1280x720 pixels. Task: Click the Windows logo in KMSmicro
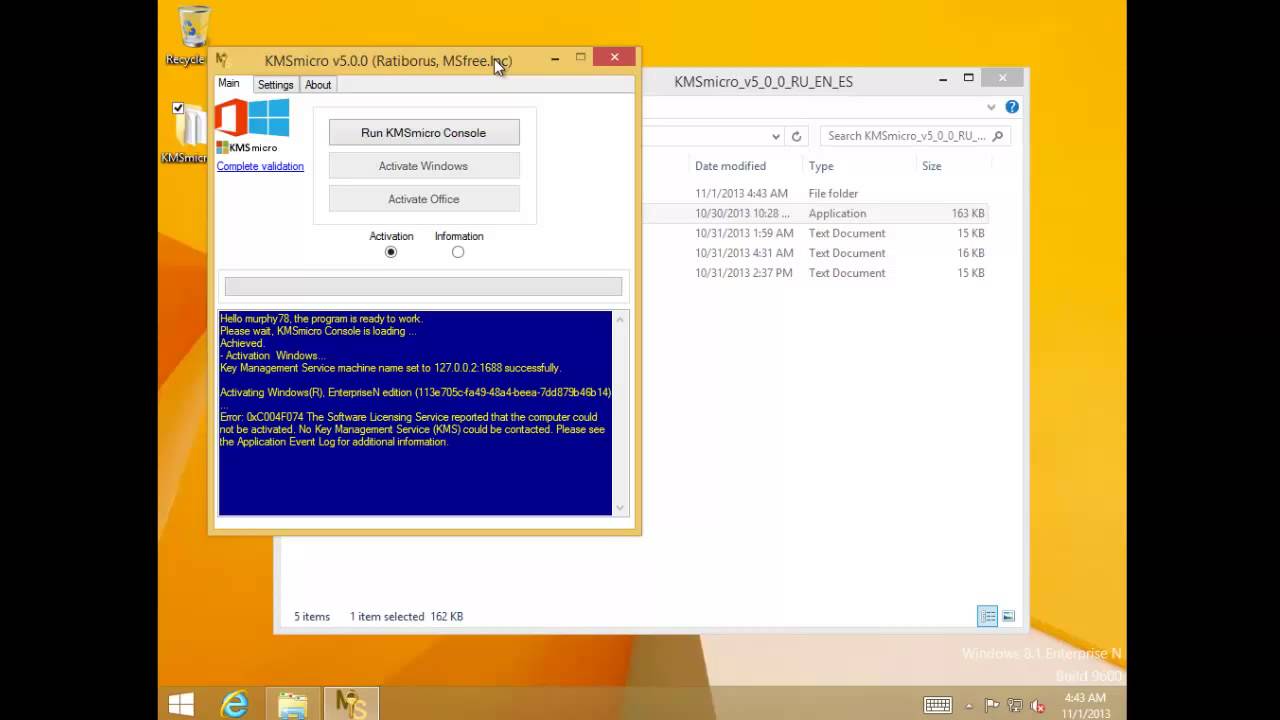point(269,118)
